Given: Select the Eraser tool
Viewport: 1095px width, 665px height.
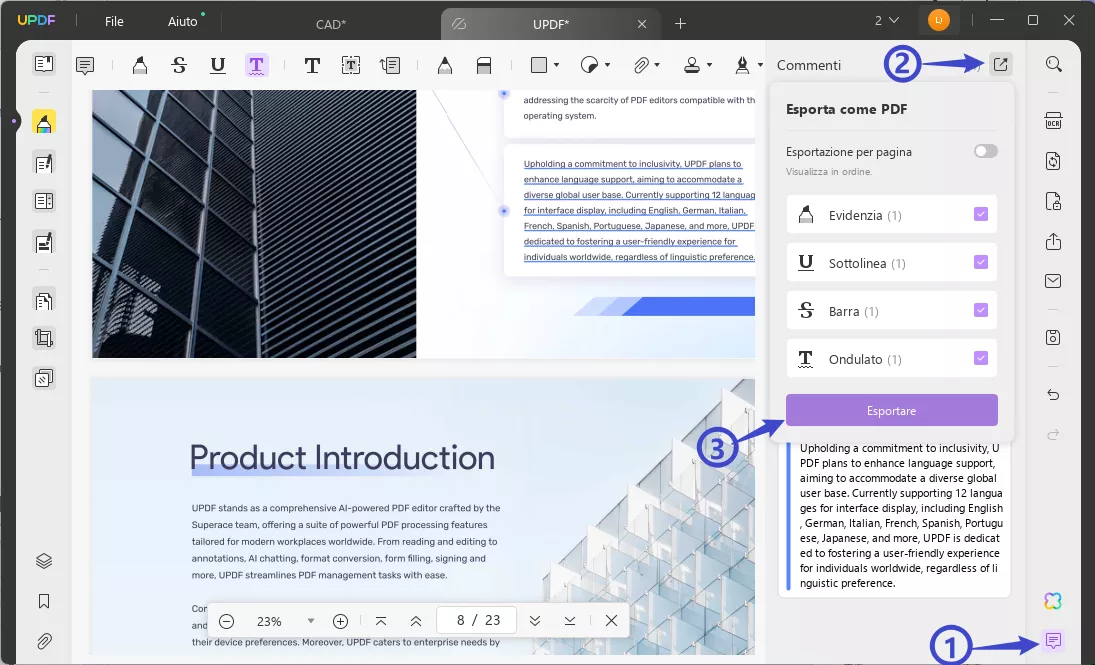Looking at the screenshot, I should coord(484,66).
